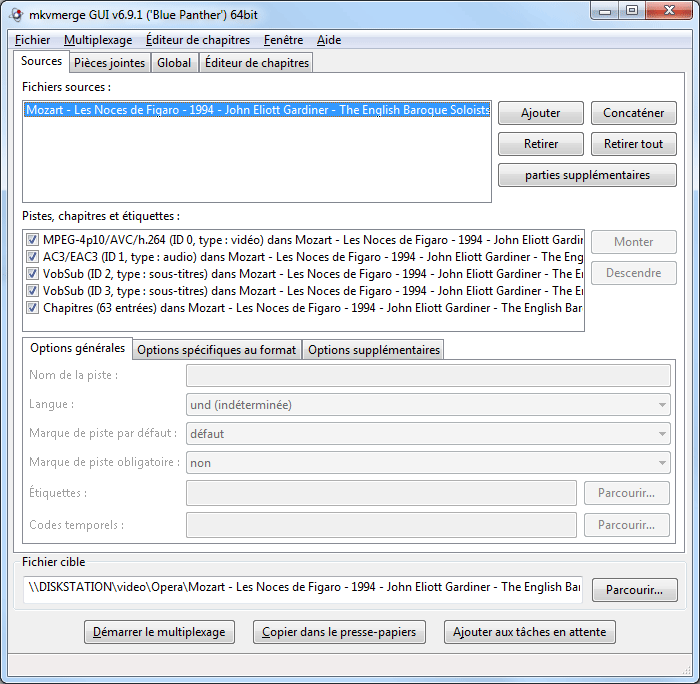The width and height of the screenshot is (700, 684).
Task: Toggle the AC3/EAC3 audio track checkbox
Action: pyautogui.click(x=33, y=257)
